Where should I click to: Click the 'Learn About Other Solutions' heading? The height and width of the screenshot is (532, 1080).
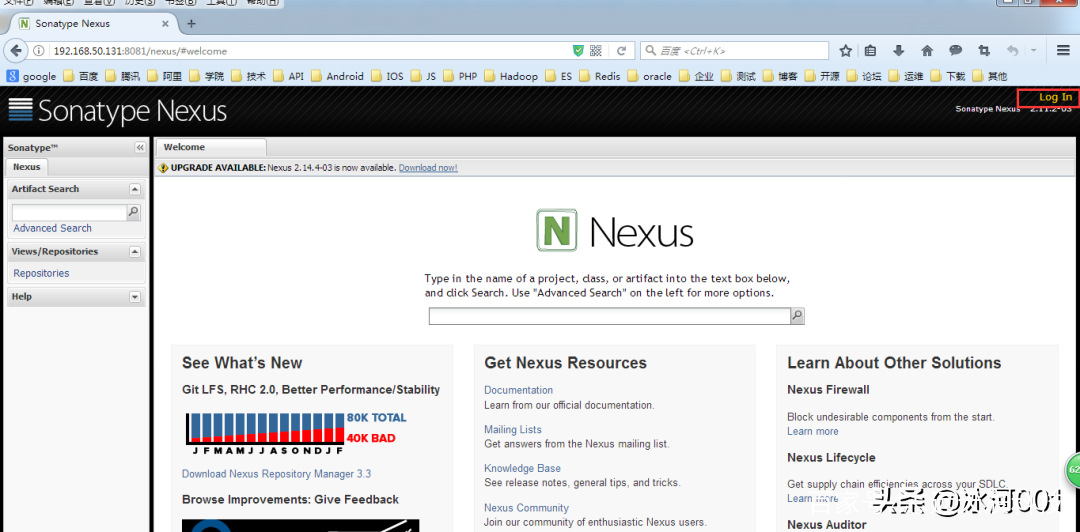pyautogui.click(x=894, y=362)
